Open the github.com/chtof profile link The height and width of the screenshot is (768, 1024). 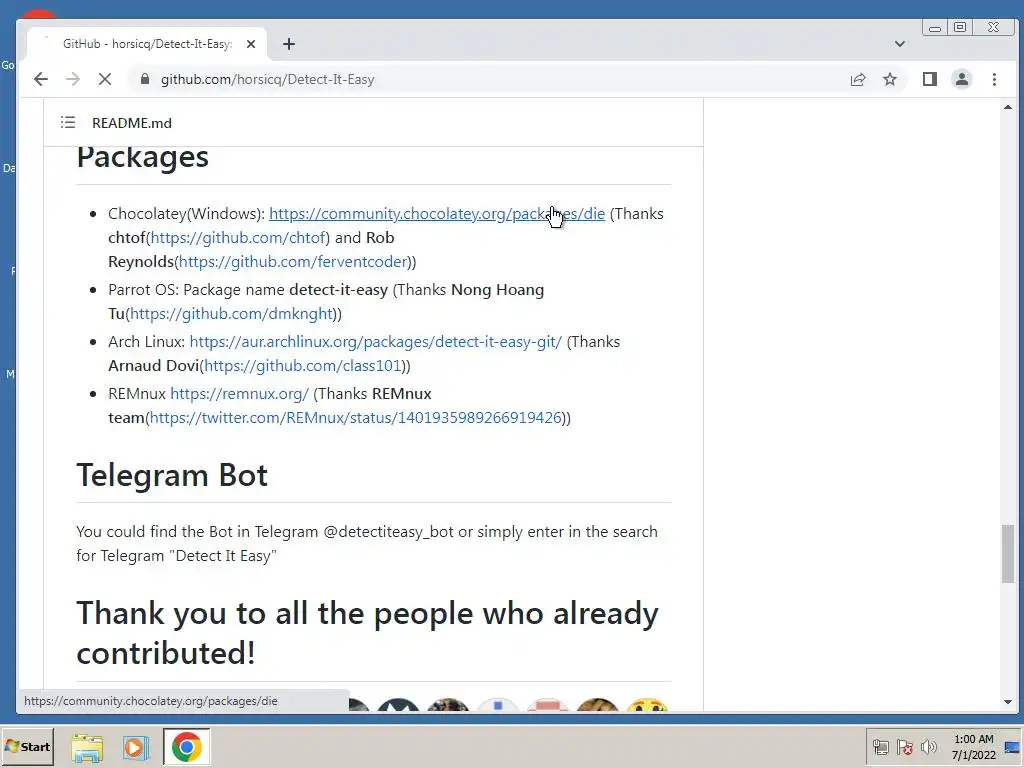pos(240,238)
